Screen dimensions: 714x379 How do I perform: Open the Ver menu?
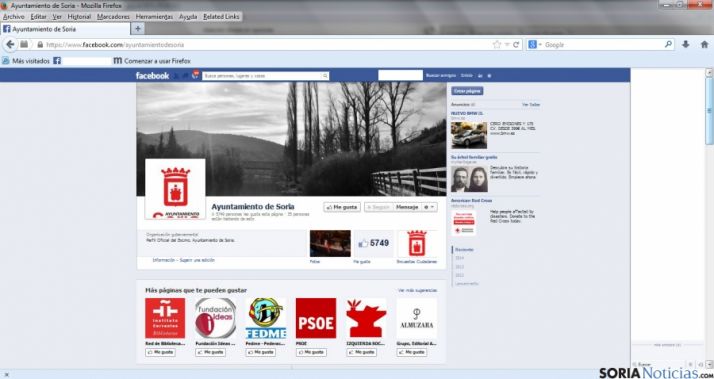point(57,16)
